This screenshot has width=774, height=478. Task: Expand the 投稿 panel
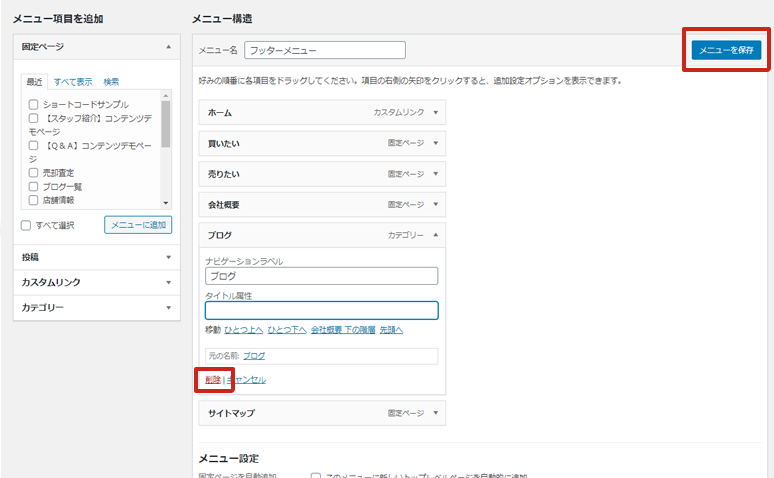(168, 257)
